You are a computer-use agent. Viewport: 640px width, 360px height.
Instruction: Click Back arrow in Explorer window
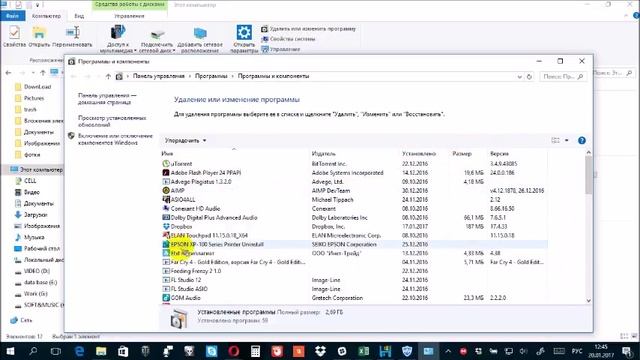tap(9, 73)
